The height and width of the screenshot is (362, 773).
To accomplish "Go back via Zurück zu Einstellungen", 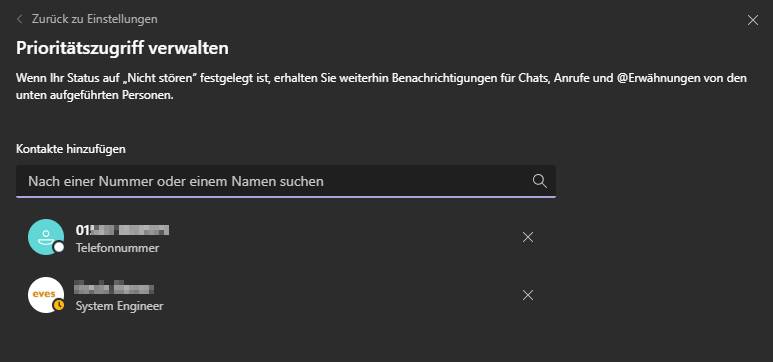I will pos(95,19).
